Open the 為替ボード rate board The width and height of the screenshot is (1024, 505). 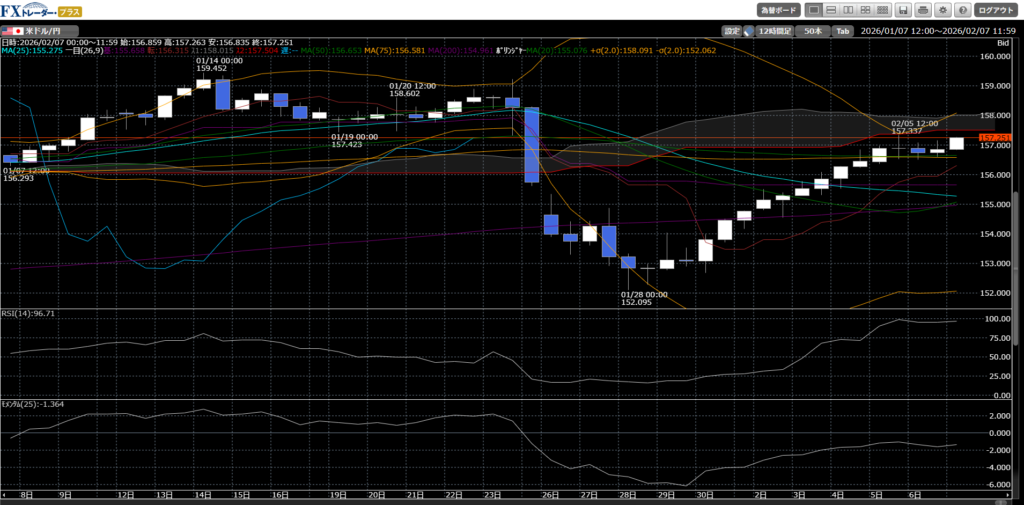coord(778,10)
